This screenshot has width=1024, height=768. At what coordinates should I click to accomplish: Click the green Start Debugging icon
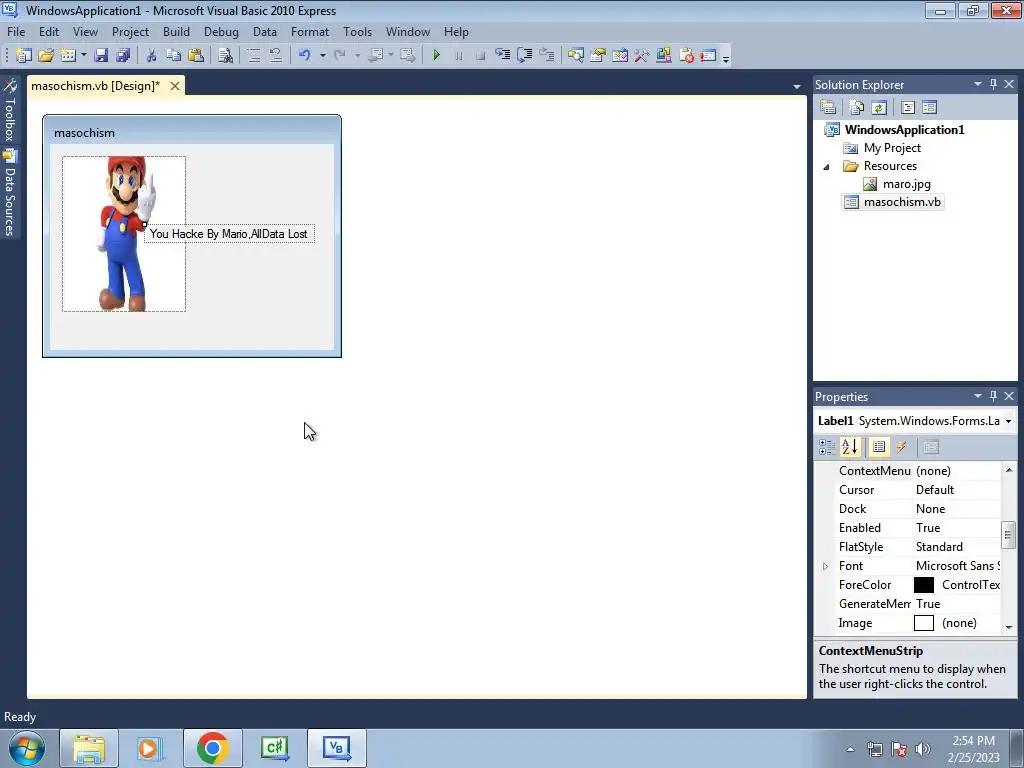point(436,56)
